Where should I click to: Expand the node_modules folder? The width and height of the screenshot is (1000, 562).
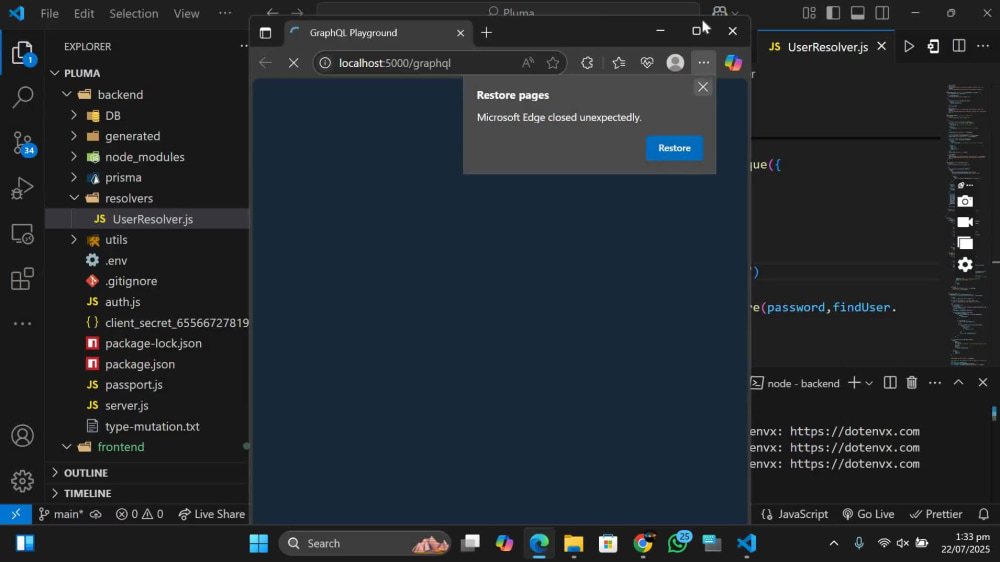pyautogui.click(x=74, y=157)
